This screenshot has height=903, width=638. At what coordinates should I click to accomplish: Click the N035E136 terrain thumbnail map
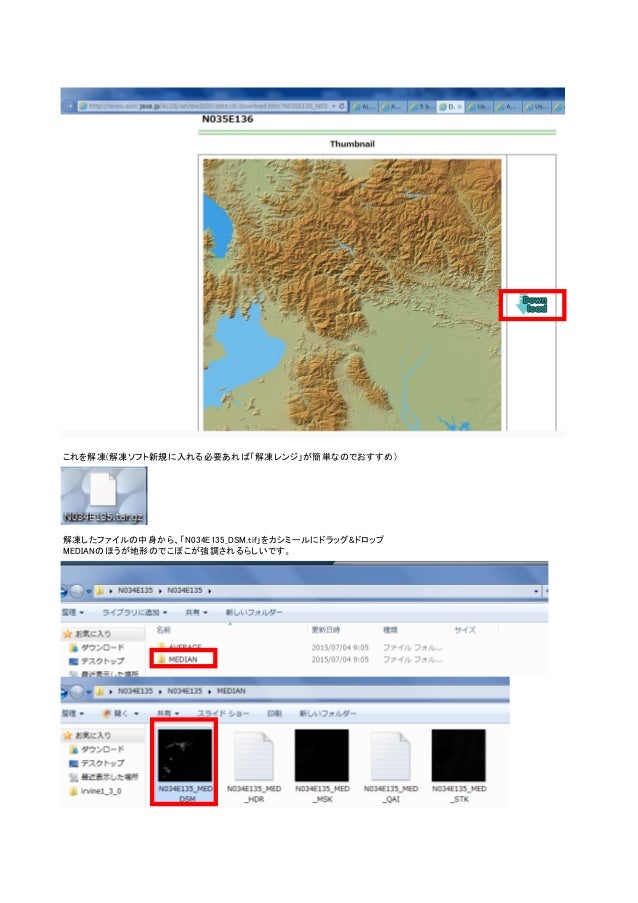tap(352, 294)
